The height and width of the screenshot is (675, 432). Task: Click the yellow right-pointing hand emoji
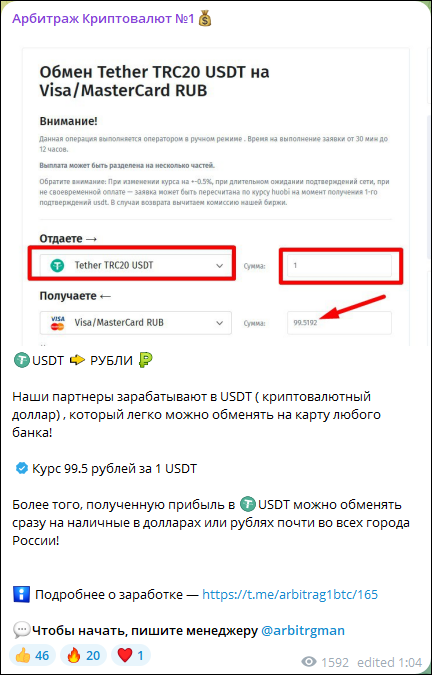click(77, 360)
